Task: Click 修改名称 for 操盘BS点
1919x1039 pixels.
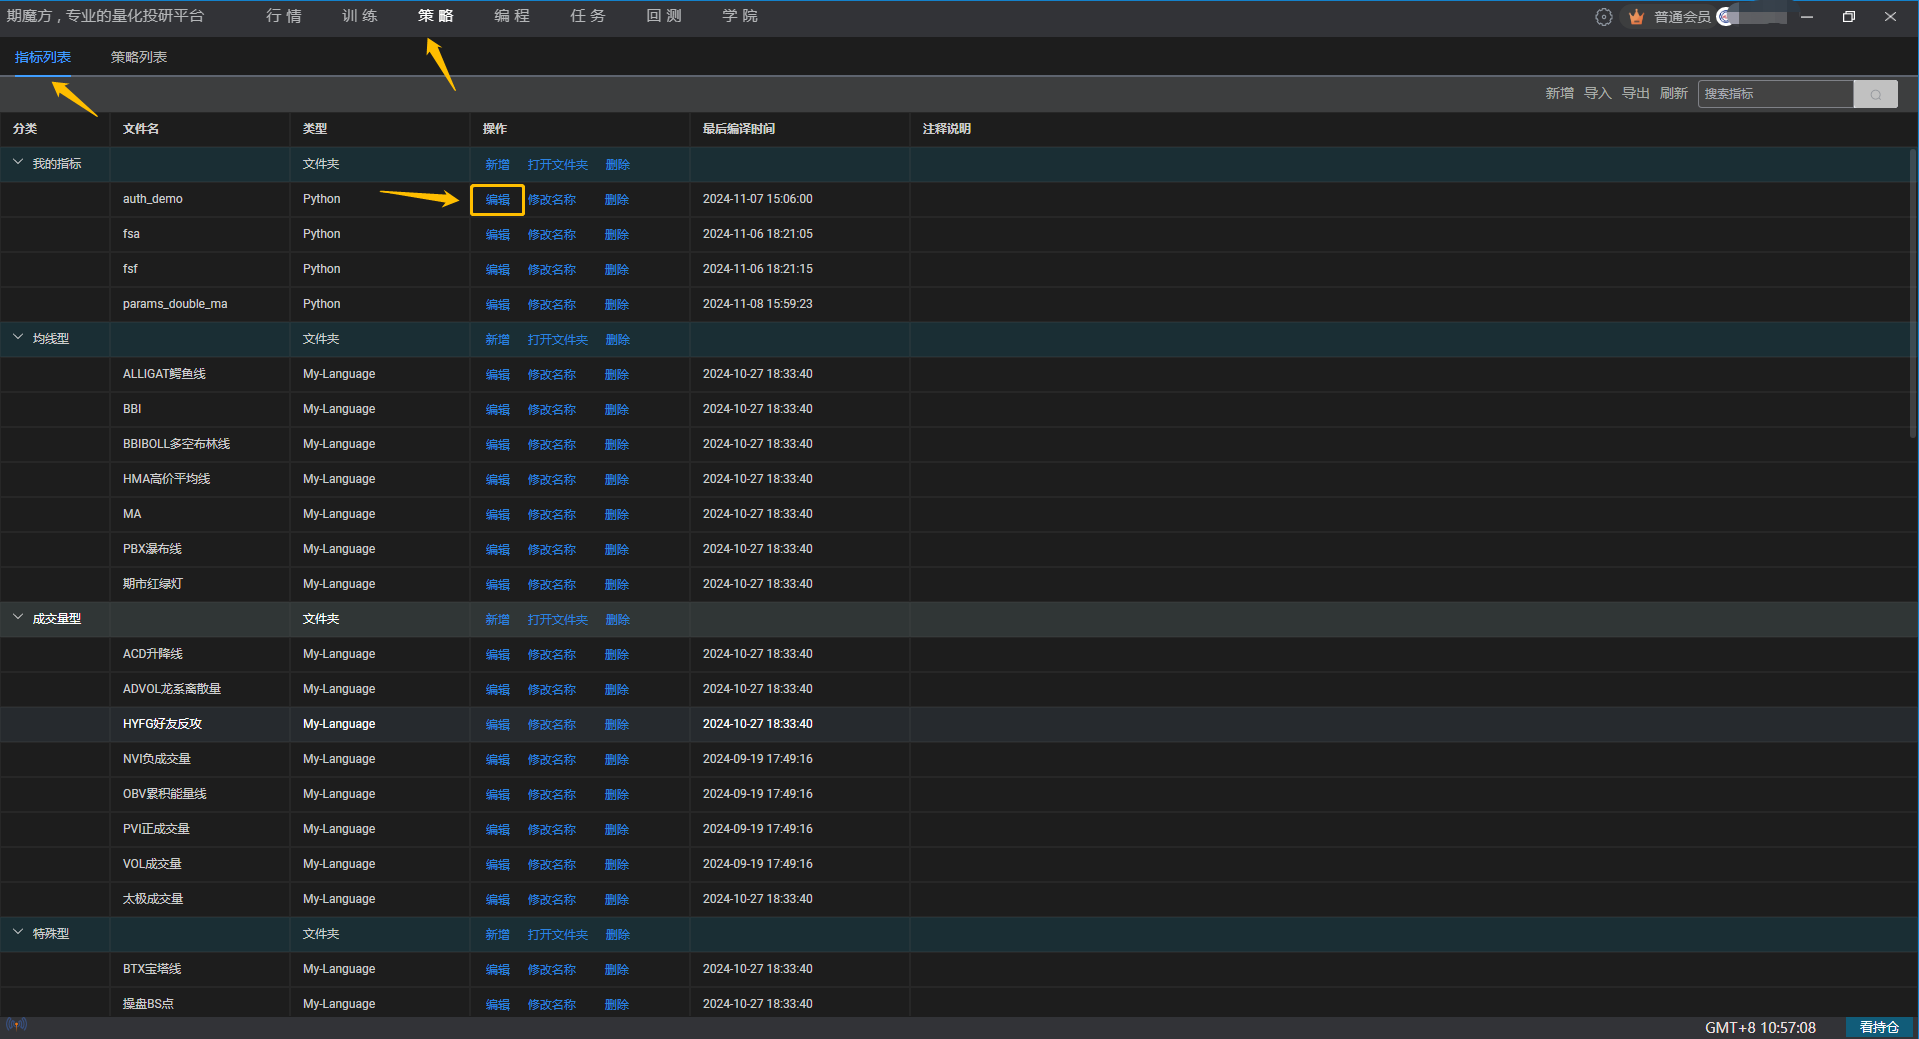Action: click(552, 1005)
